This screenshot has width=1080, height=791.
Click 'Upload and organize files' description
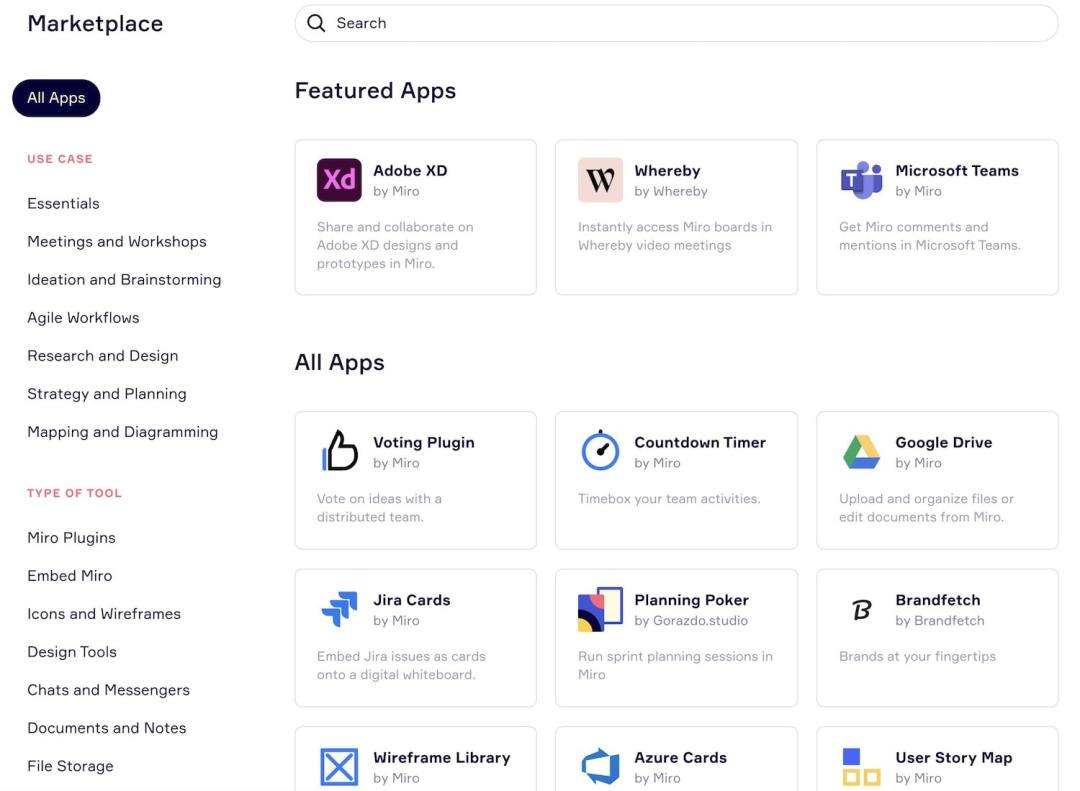click(926, 508)
